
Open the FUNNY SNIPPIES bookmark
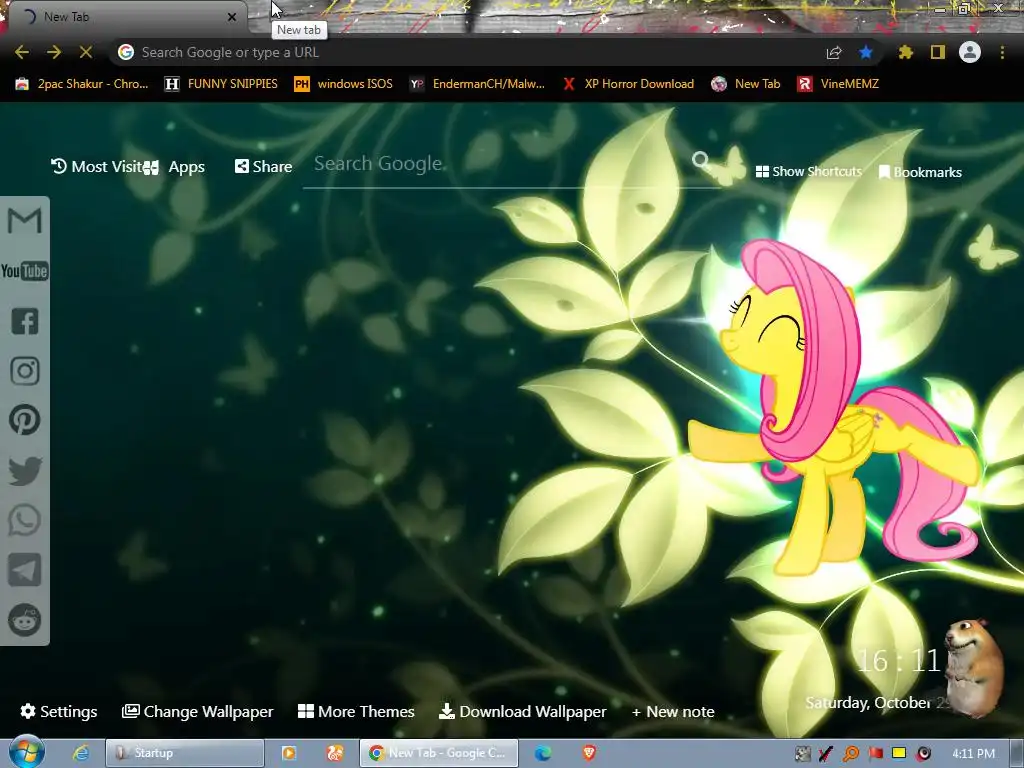pos(221,84)
